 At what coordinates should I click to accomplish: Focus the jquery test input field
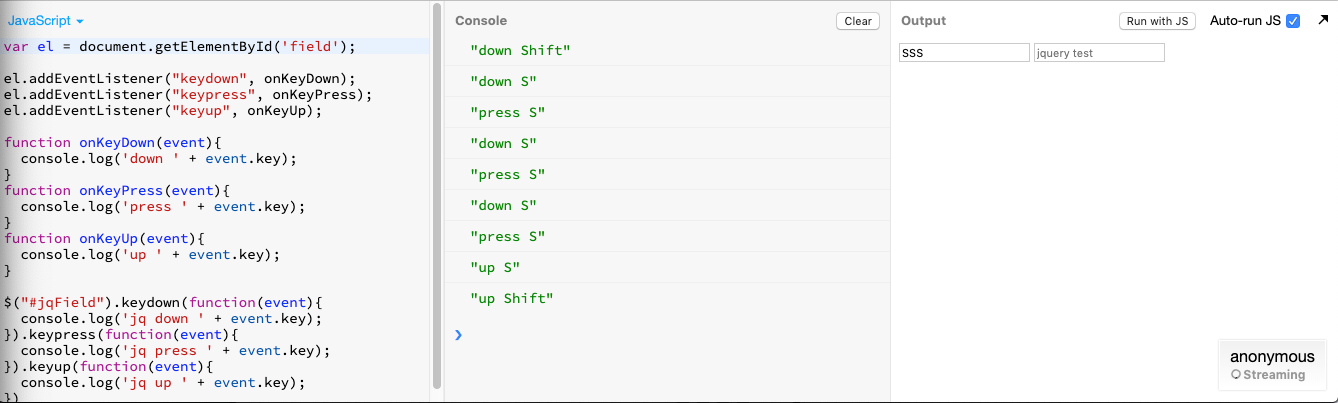1099,53
